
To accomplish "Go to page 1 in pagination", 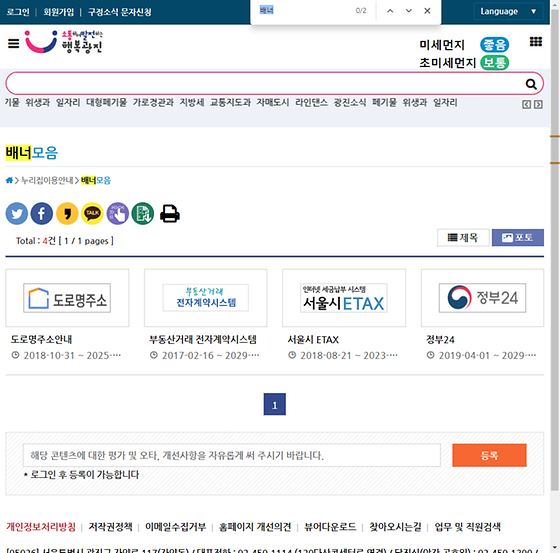I will (275, 404).
